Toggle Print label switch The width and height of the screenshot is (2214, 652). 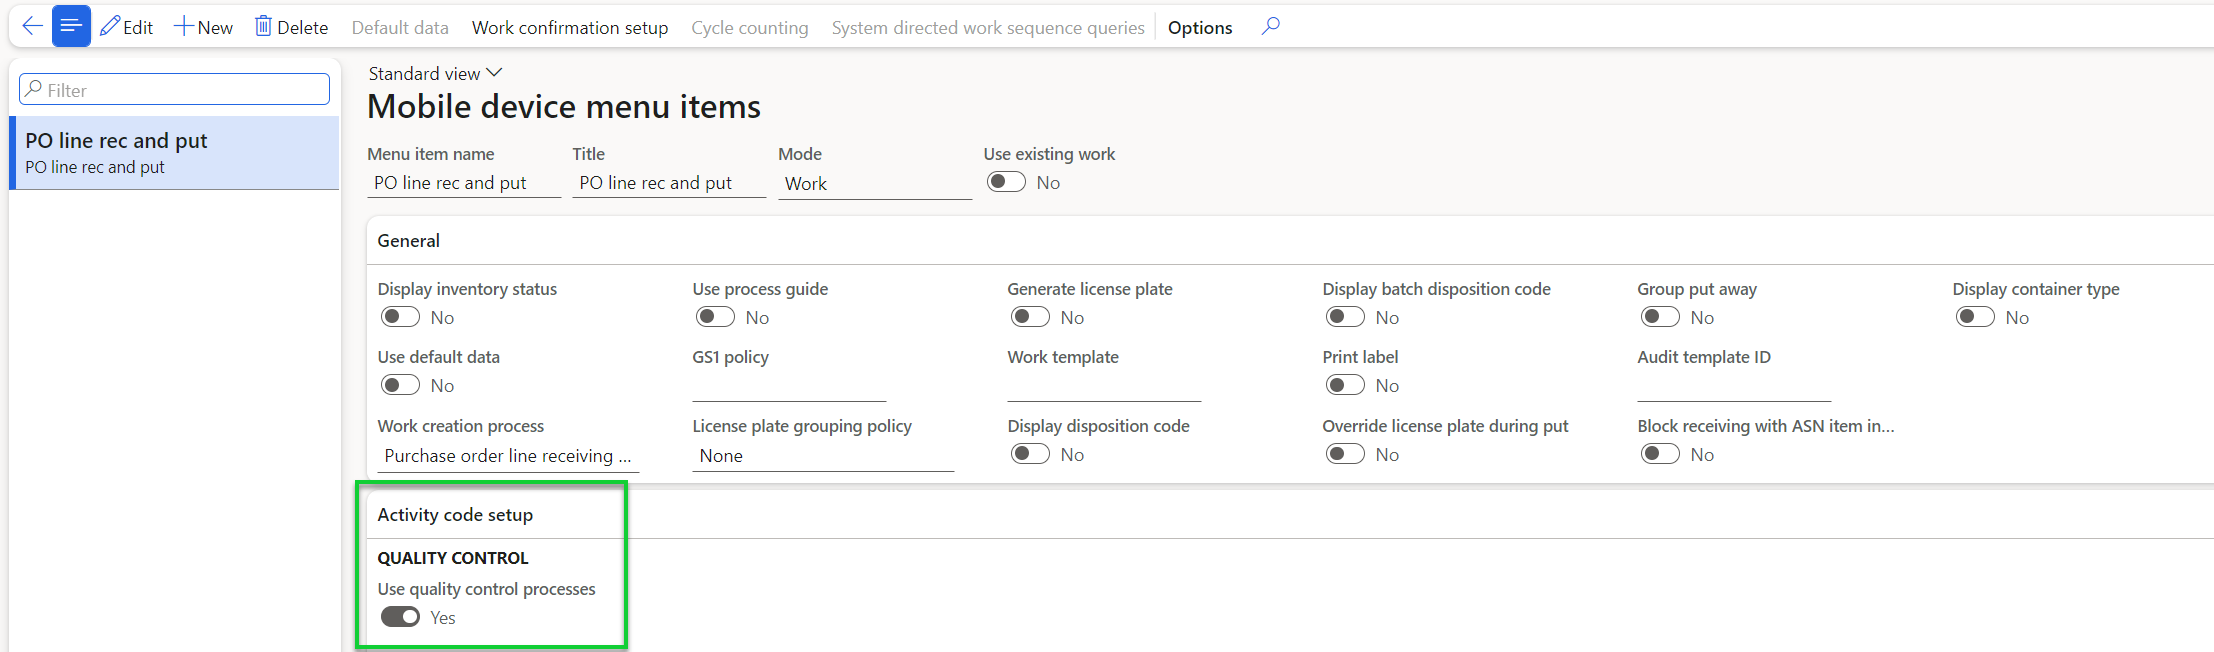tap(1345, 385)
